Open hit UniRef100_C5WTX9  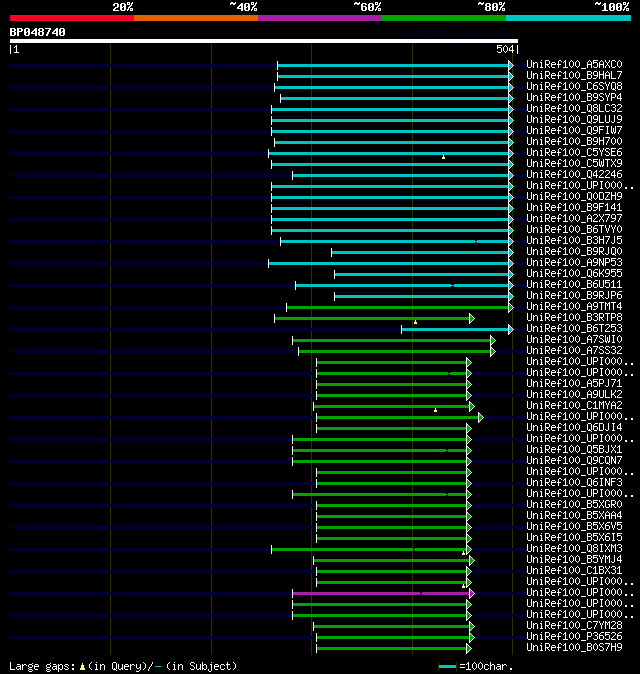pos(574,163)
